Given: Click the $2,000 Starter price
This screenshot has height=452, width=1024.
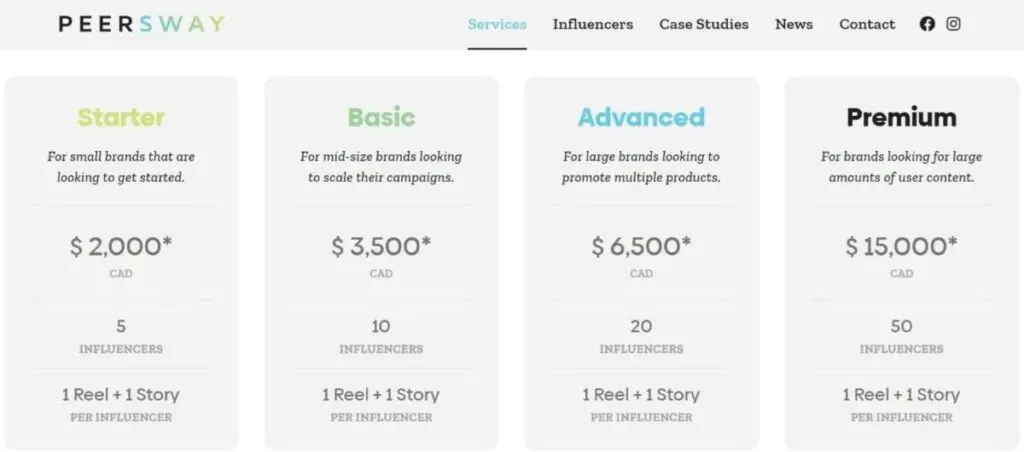Looking at the screenshot, I should click(x=121, y=246).
